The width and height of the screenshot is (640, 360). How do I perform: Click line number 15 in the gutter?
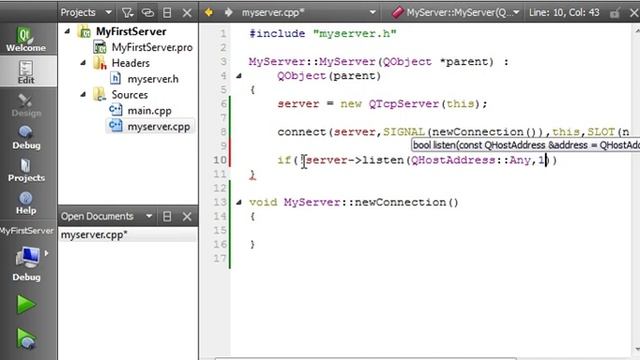point(220,230)
